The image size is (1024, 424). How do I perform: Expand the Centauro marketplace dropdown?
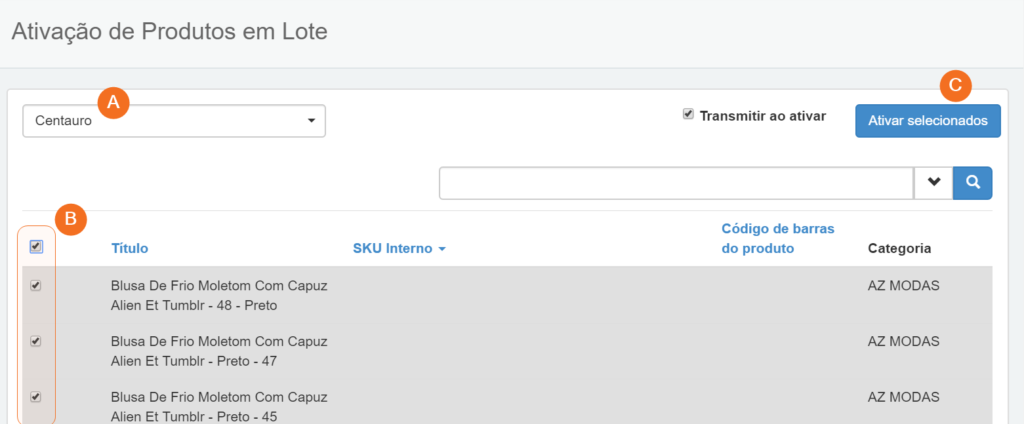tap(174, 121)
